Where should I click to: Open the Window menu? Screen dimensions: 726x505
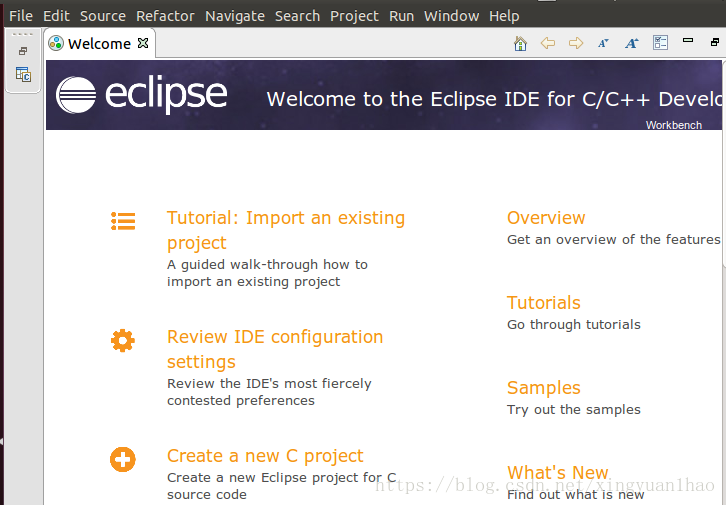tap(451, 16)
